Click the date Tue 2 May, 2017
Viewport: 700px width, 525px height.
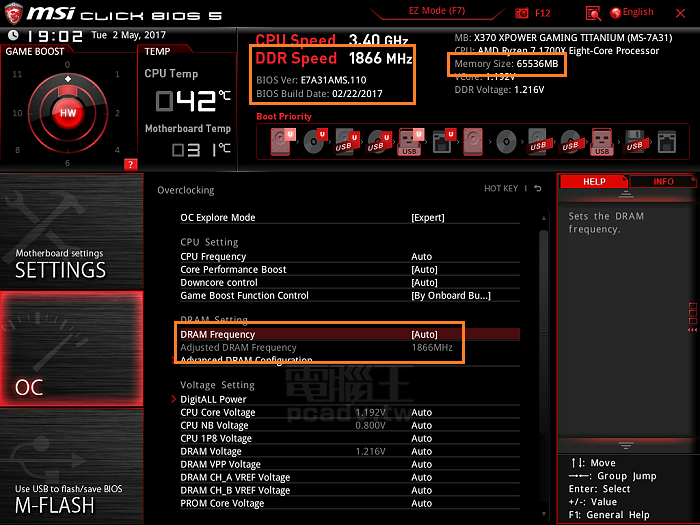click(129, 35)
